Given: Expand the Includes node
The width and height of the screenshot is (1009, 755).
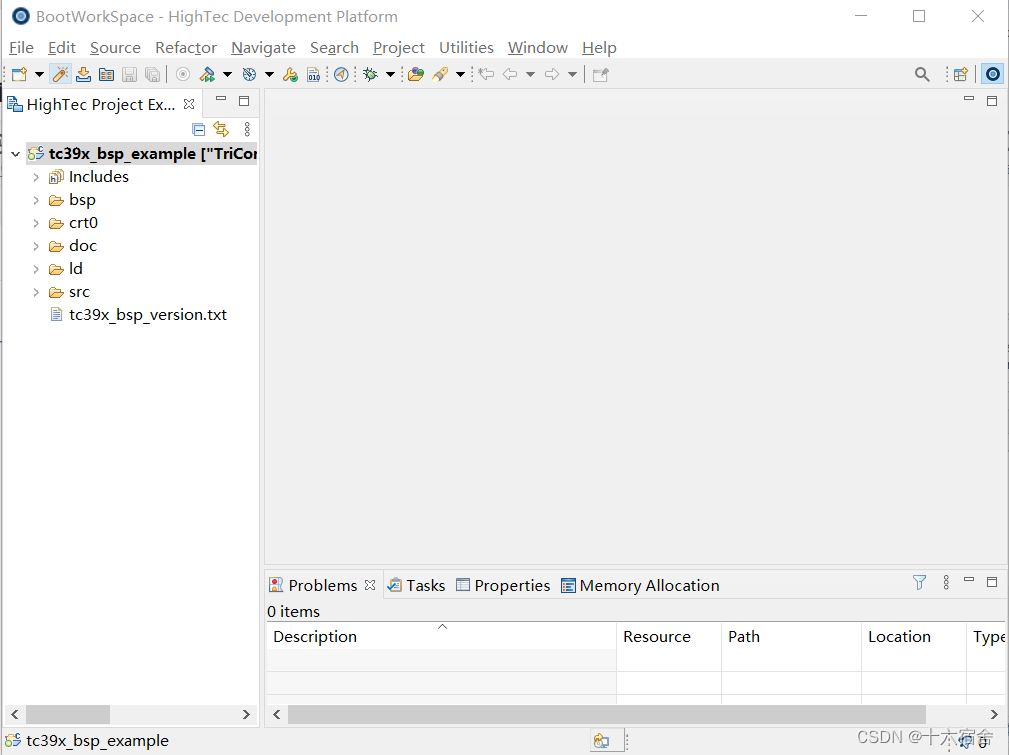Looking at the screenshot, I should [x=36, y=177].
